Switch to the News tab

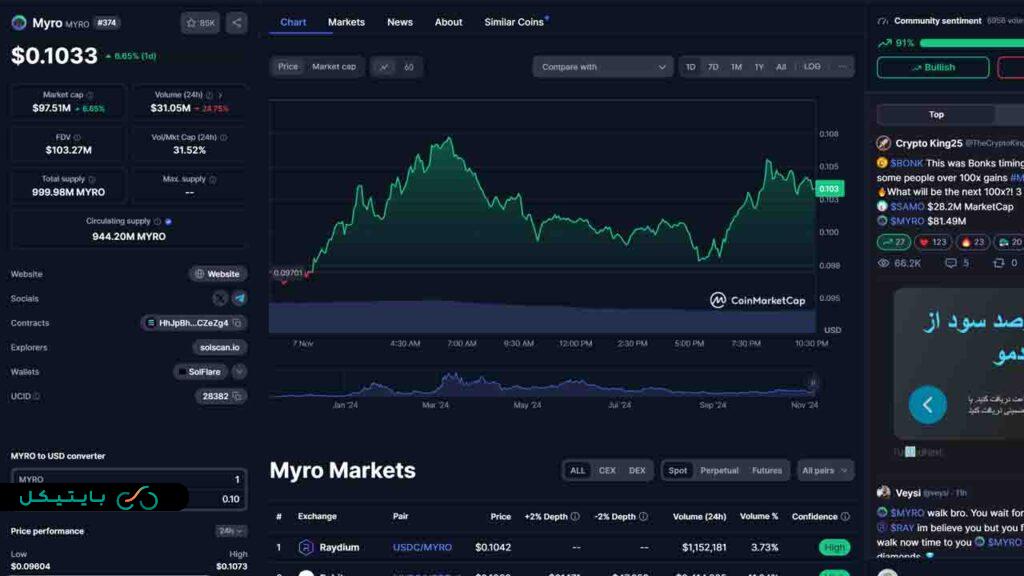tap(400, 22)
